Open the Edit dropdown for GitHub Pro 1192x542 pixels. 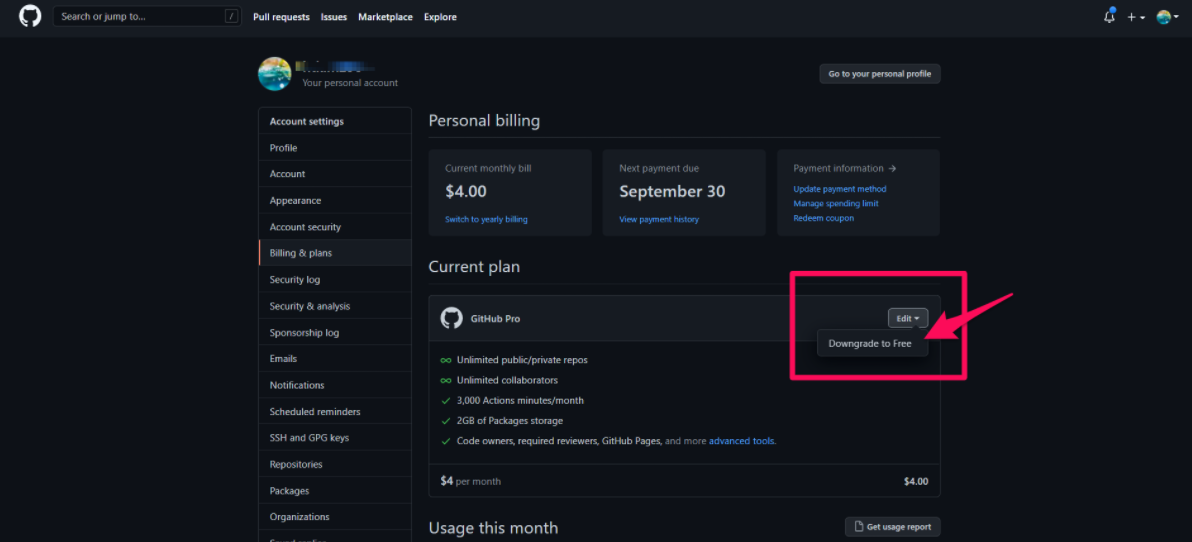pos(908,319)
